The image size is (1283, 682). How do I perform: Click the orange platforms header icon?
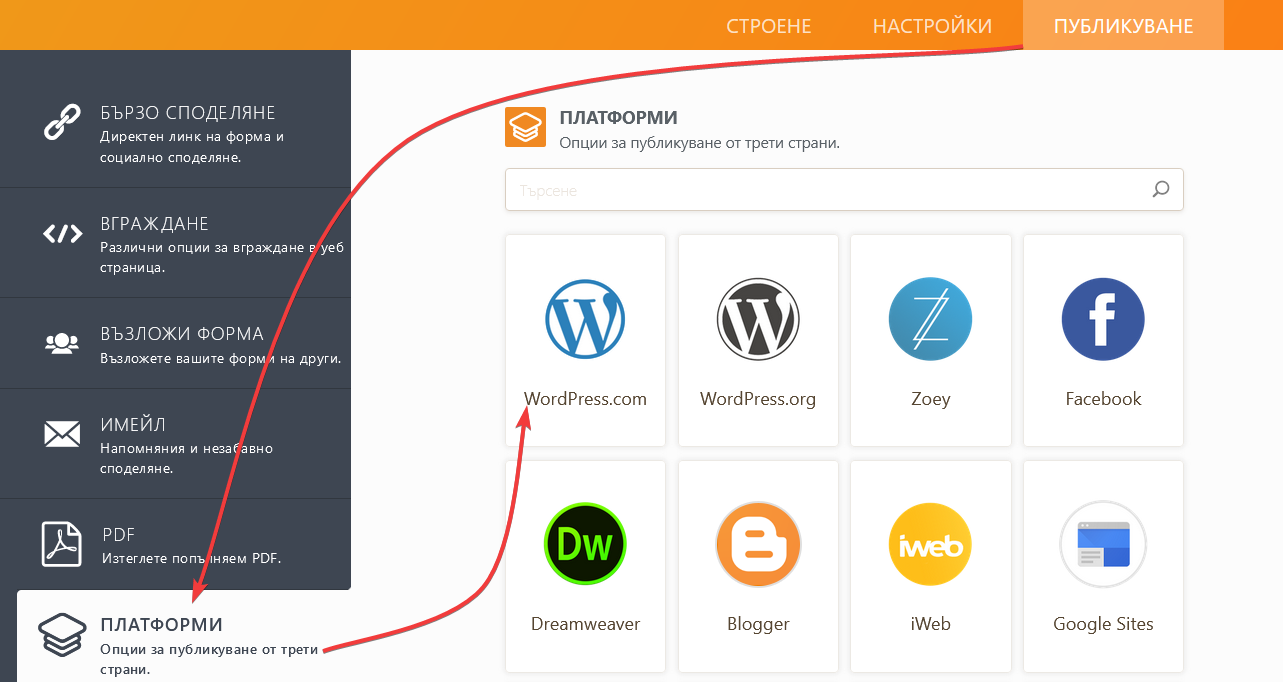coord(525,127)
